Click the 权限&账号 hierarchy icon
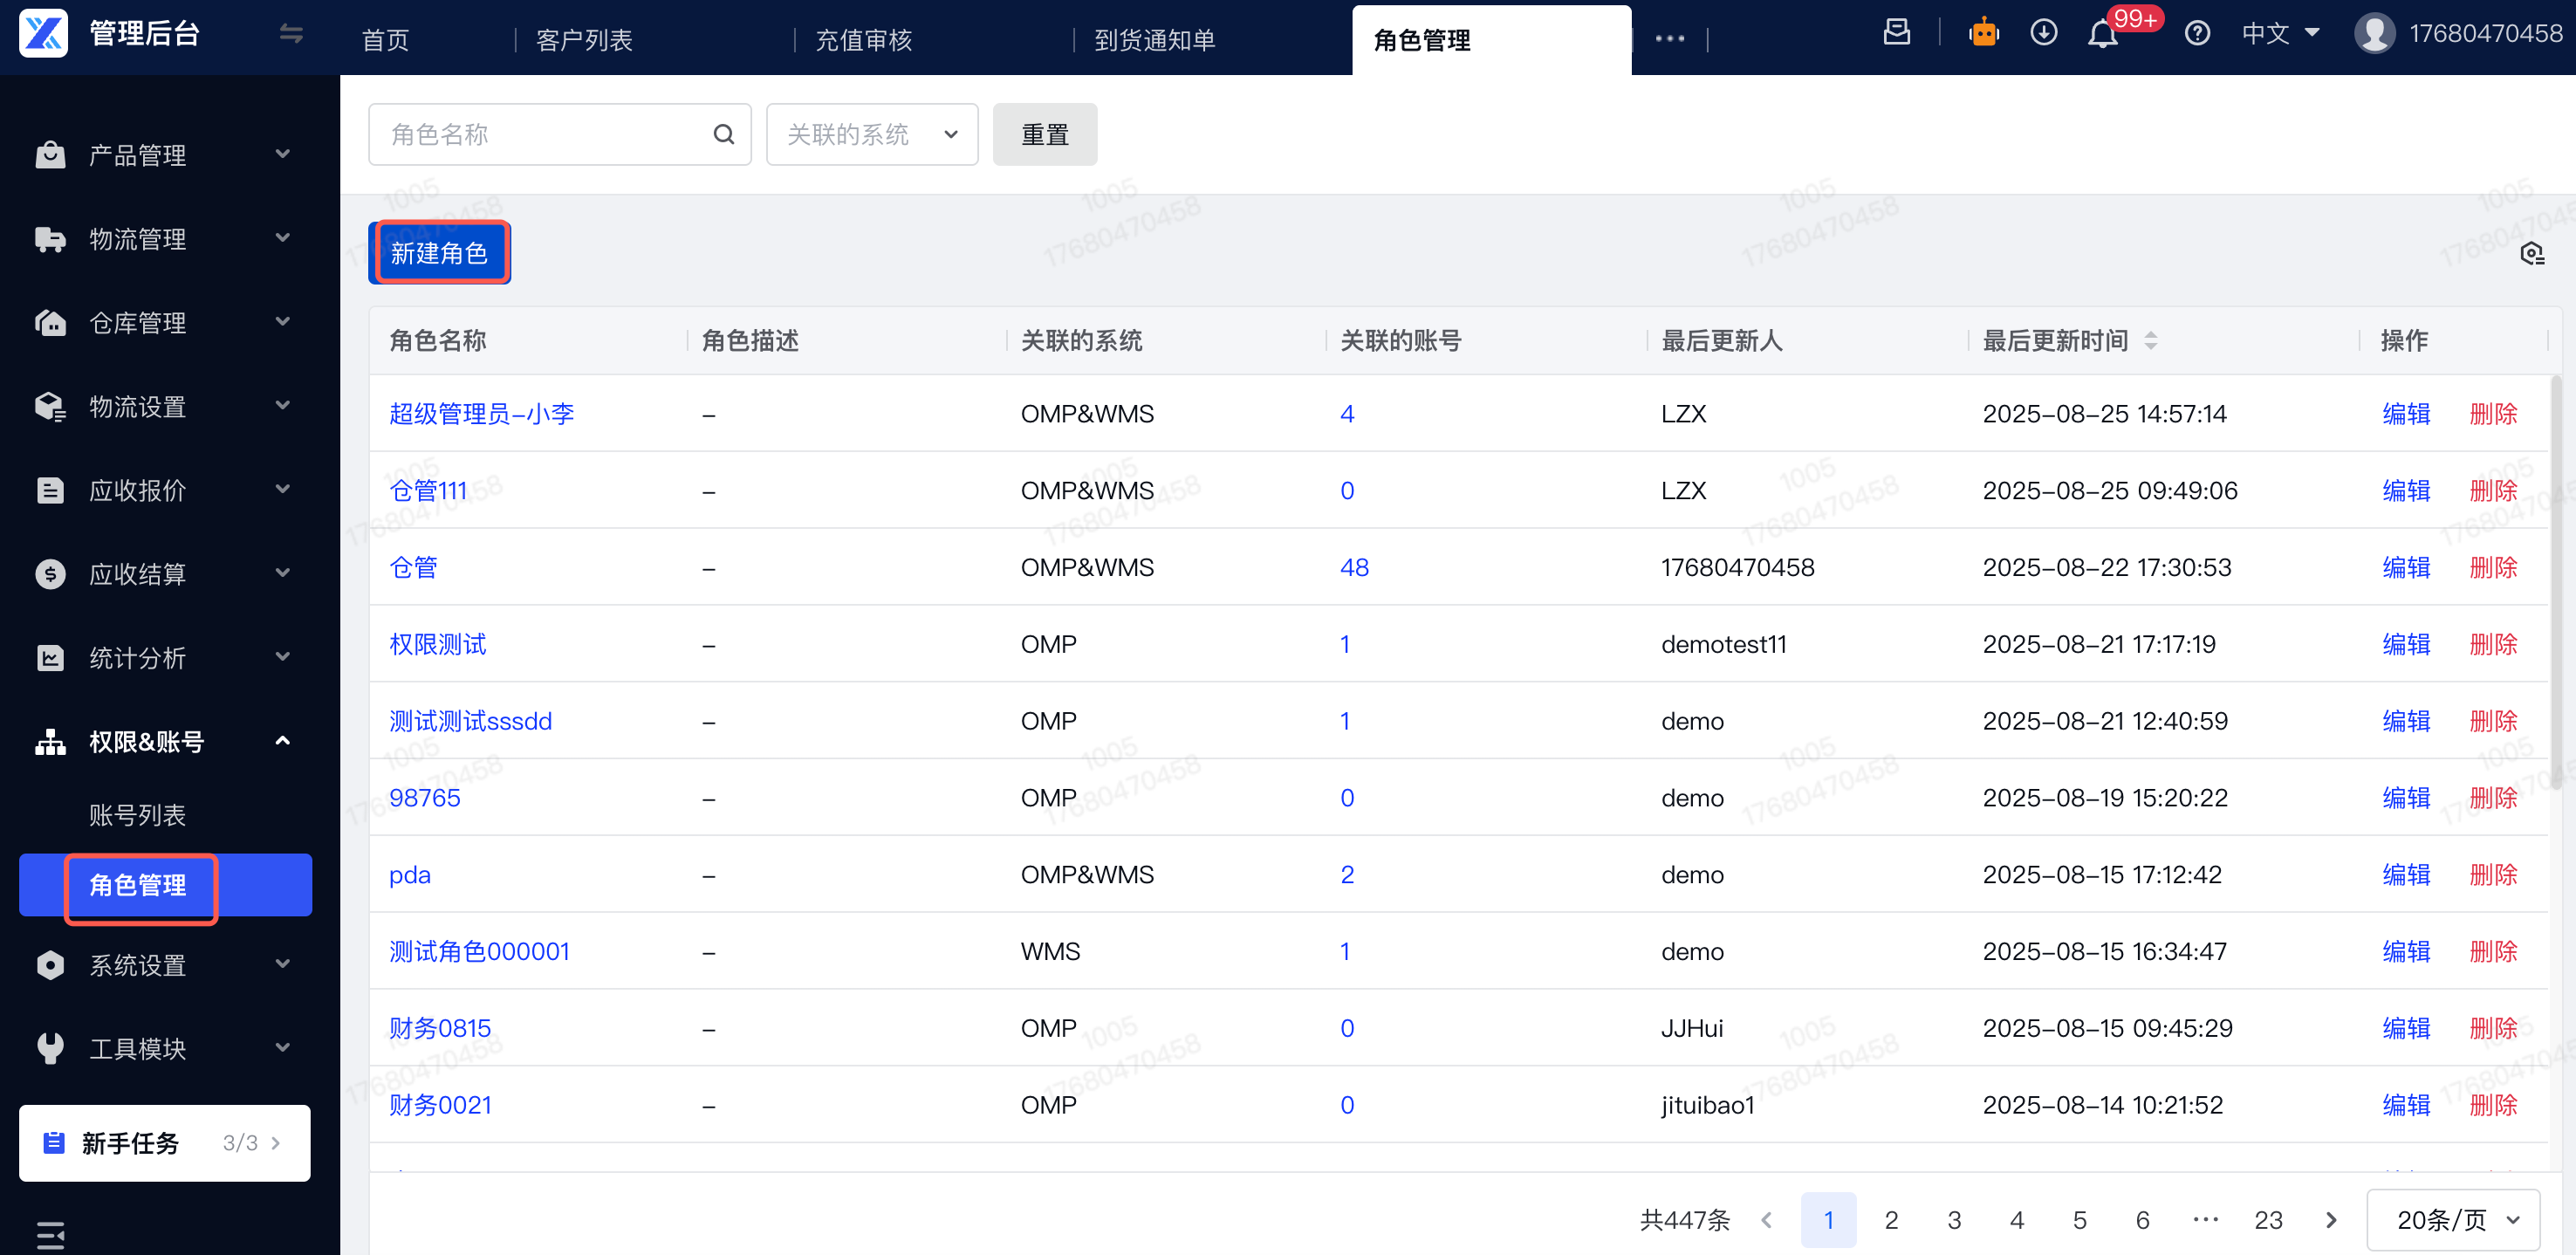Screen dimensions: 2576x1255 tap(50, 741)
